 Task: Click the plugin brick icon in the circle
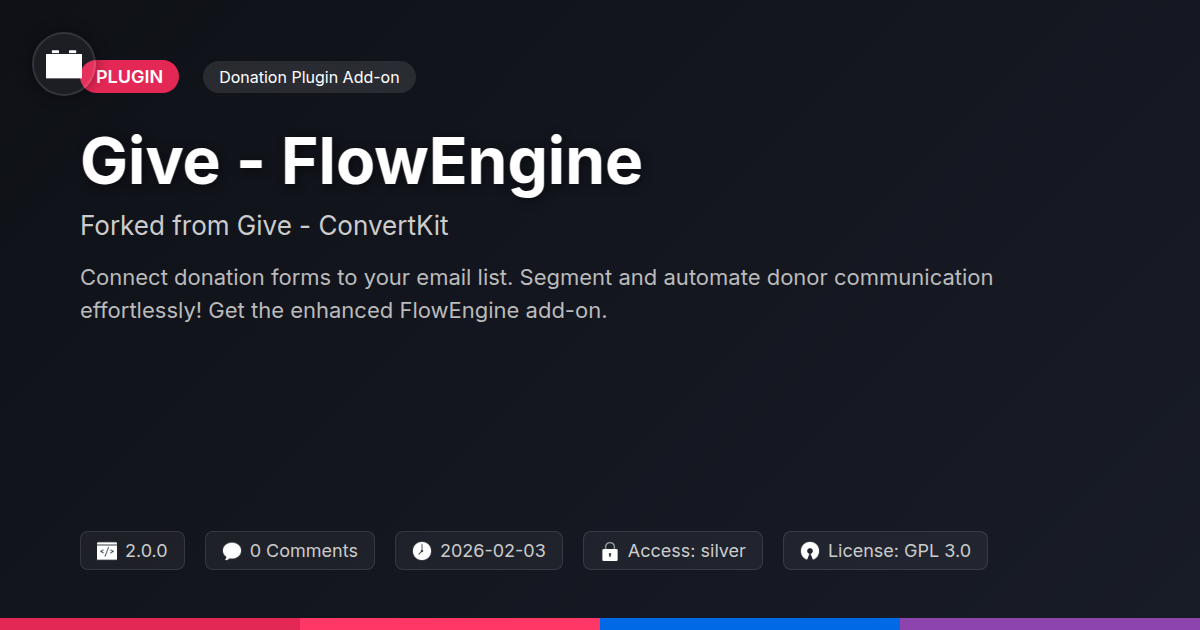click(x=64, y=65)
